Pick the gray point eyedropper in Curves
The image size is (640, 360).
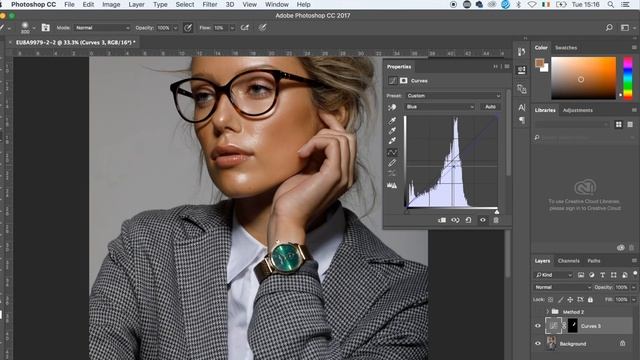[x=392, y=131]
